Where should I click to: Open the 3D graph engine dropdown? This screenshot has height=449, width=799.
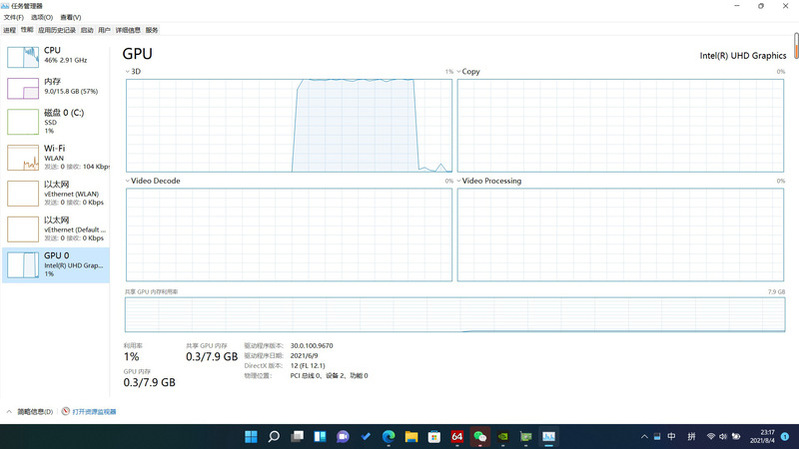[134, 71]
